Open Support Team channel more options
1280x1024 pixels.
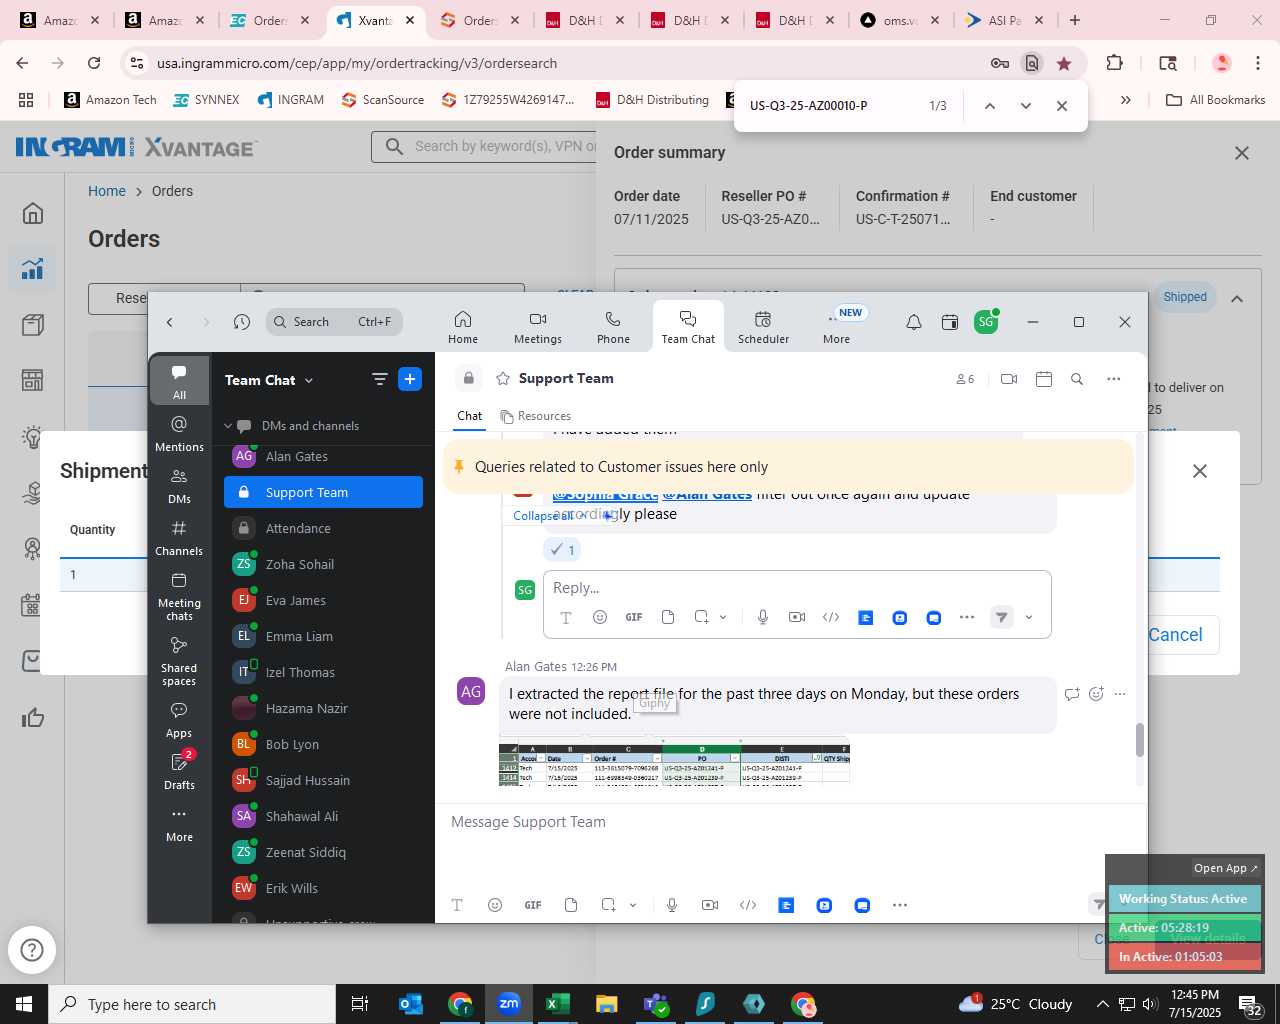[x=1114, y=379]
